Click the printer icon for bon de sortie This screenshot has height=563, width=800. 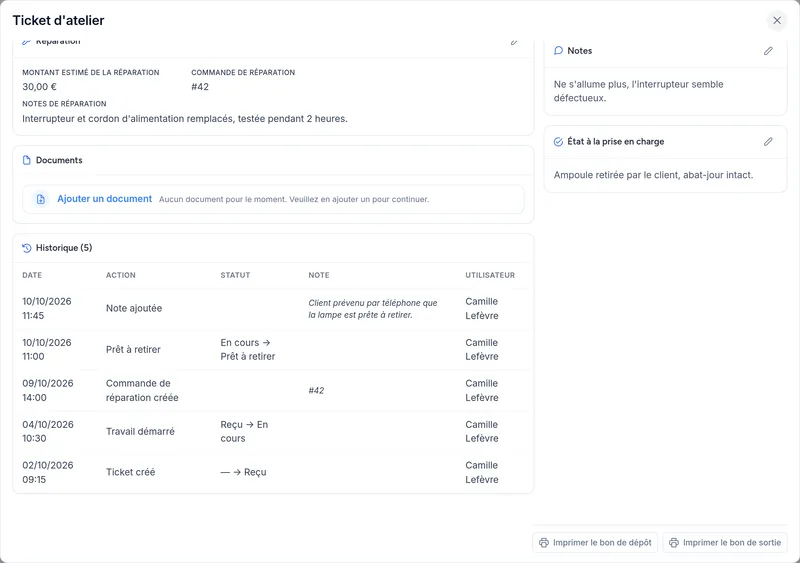point(674,543)
